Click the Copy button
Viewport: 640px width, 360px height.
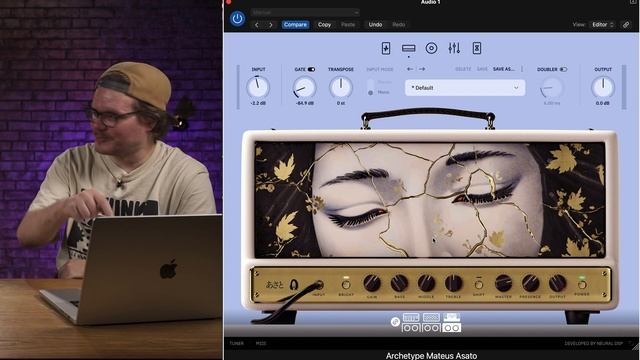(x=324, y=25)
